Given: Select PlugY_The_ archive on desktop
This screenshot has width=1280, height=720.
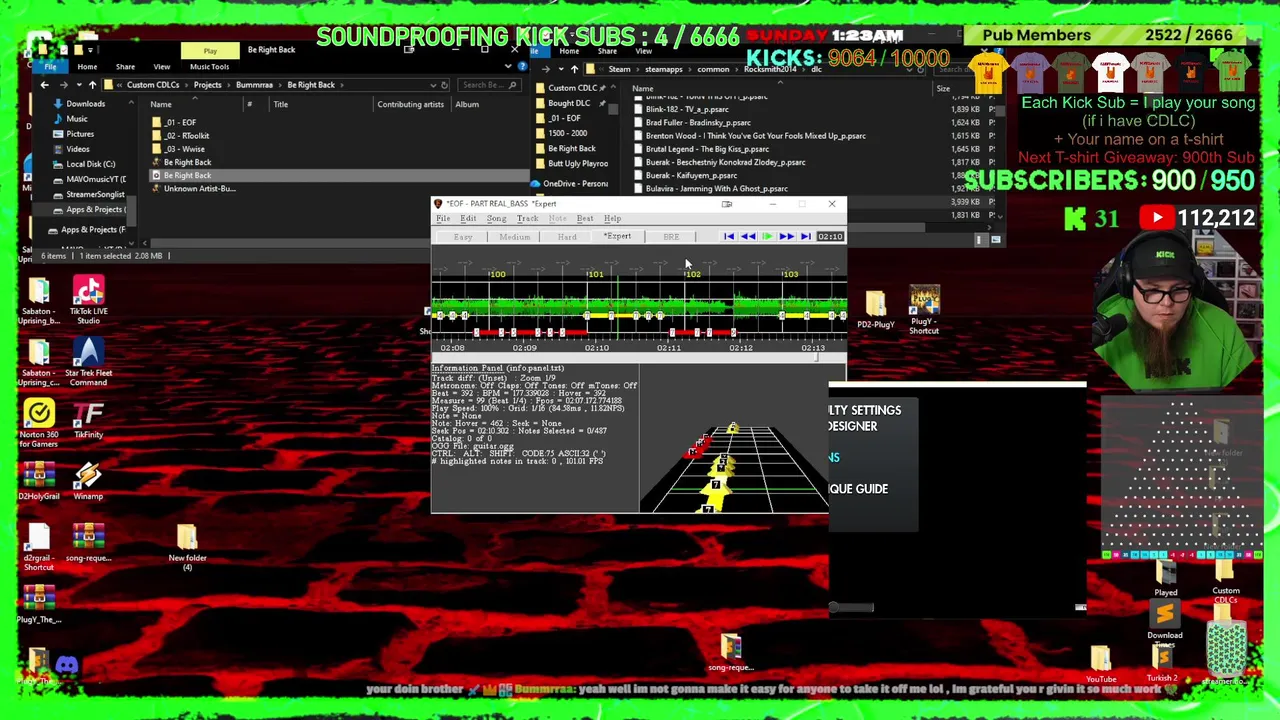Looking at the screenshot, I should point(39,605).
